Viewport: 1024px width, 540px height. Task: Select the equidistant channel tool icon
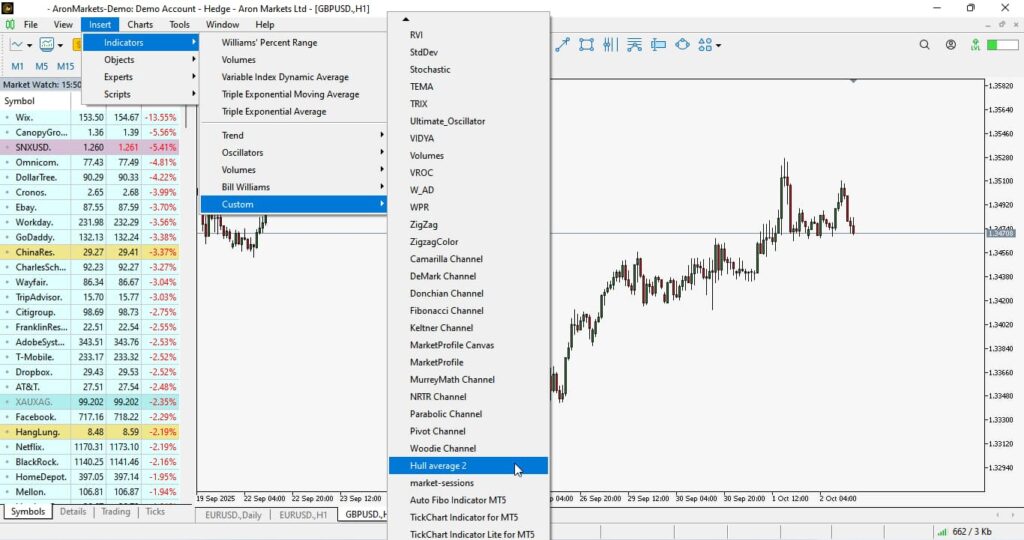coord(586,45)
